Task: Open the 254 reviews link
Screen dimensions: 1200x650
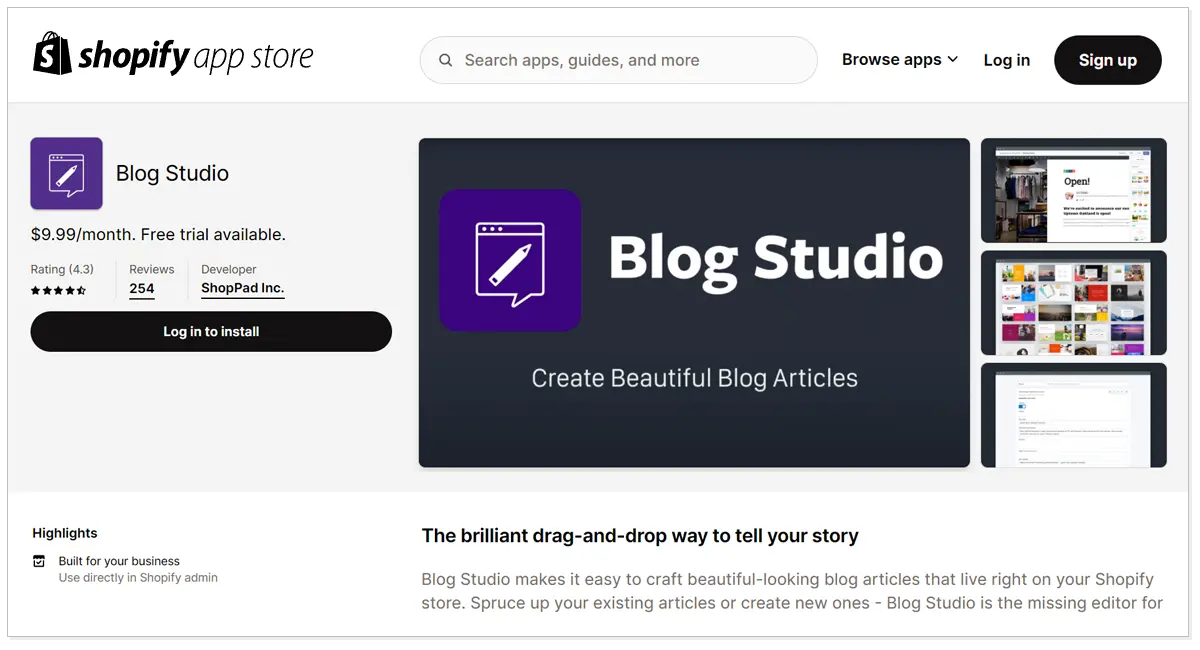Action: pyautogui.click(x=142, y=288)
